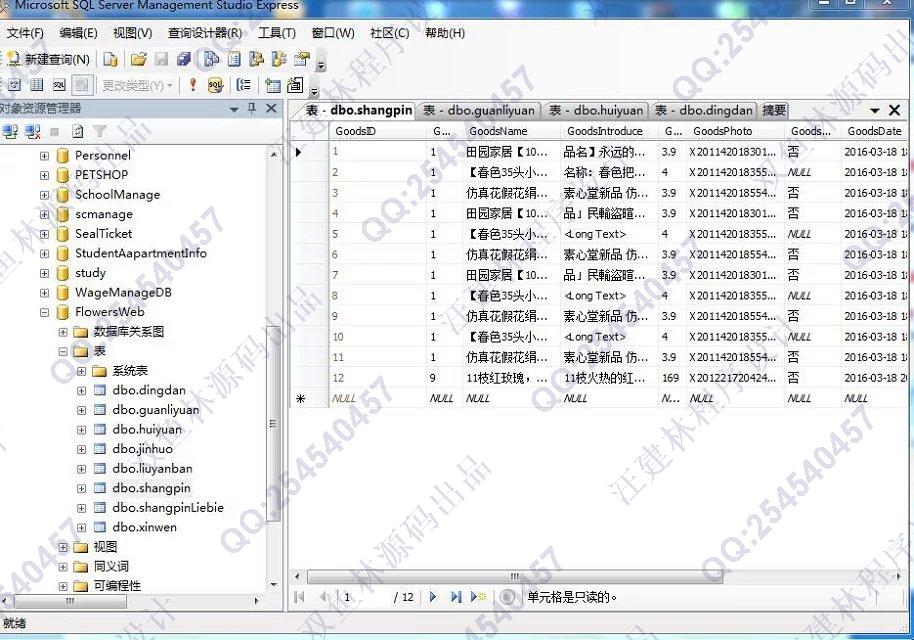The width and height of the screenshot is (914, 640).
Task: Click the filter funnel icon in Object Explorer
Action: pyautogui.click(x=100, y=132)
